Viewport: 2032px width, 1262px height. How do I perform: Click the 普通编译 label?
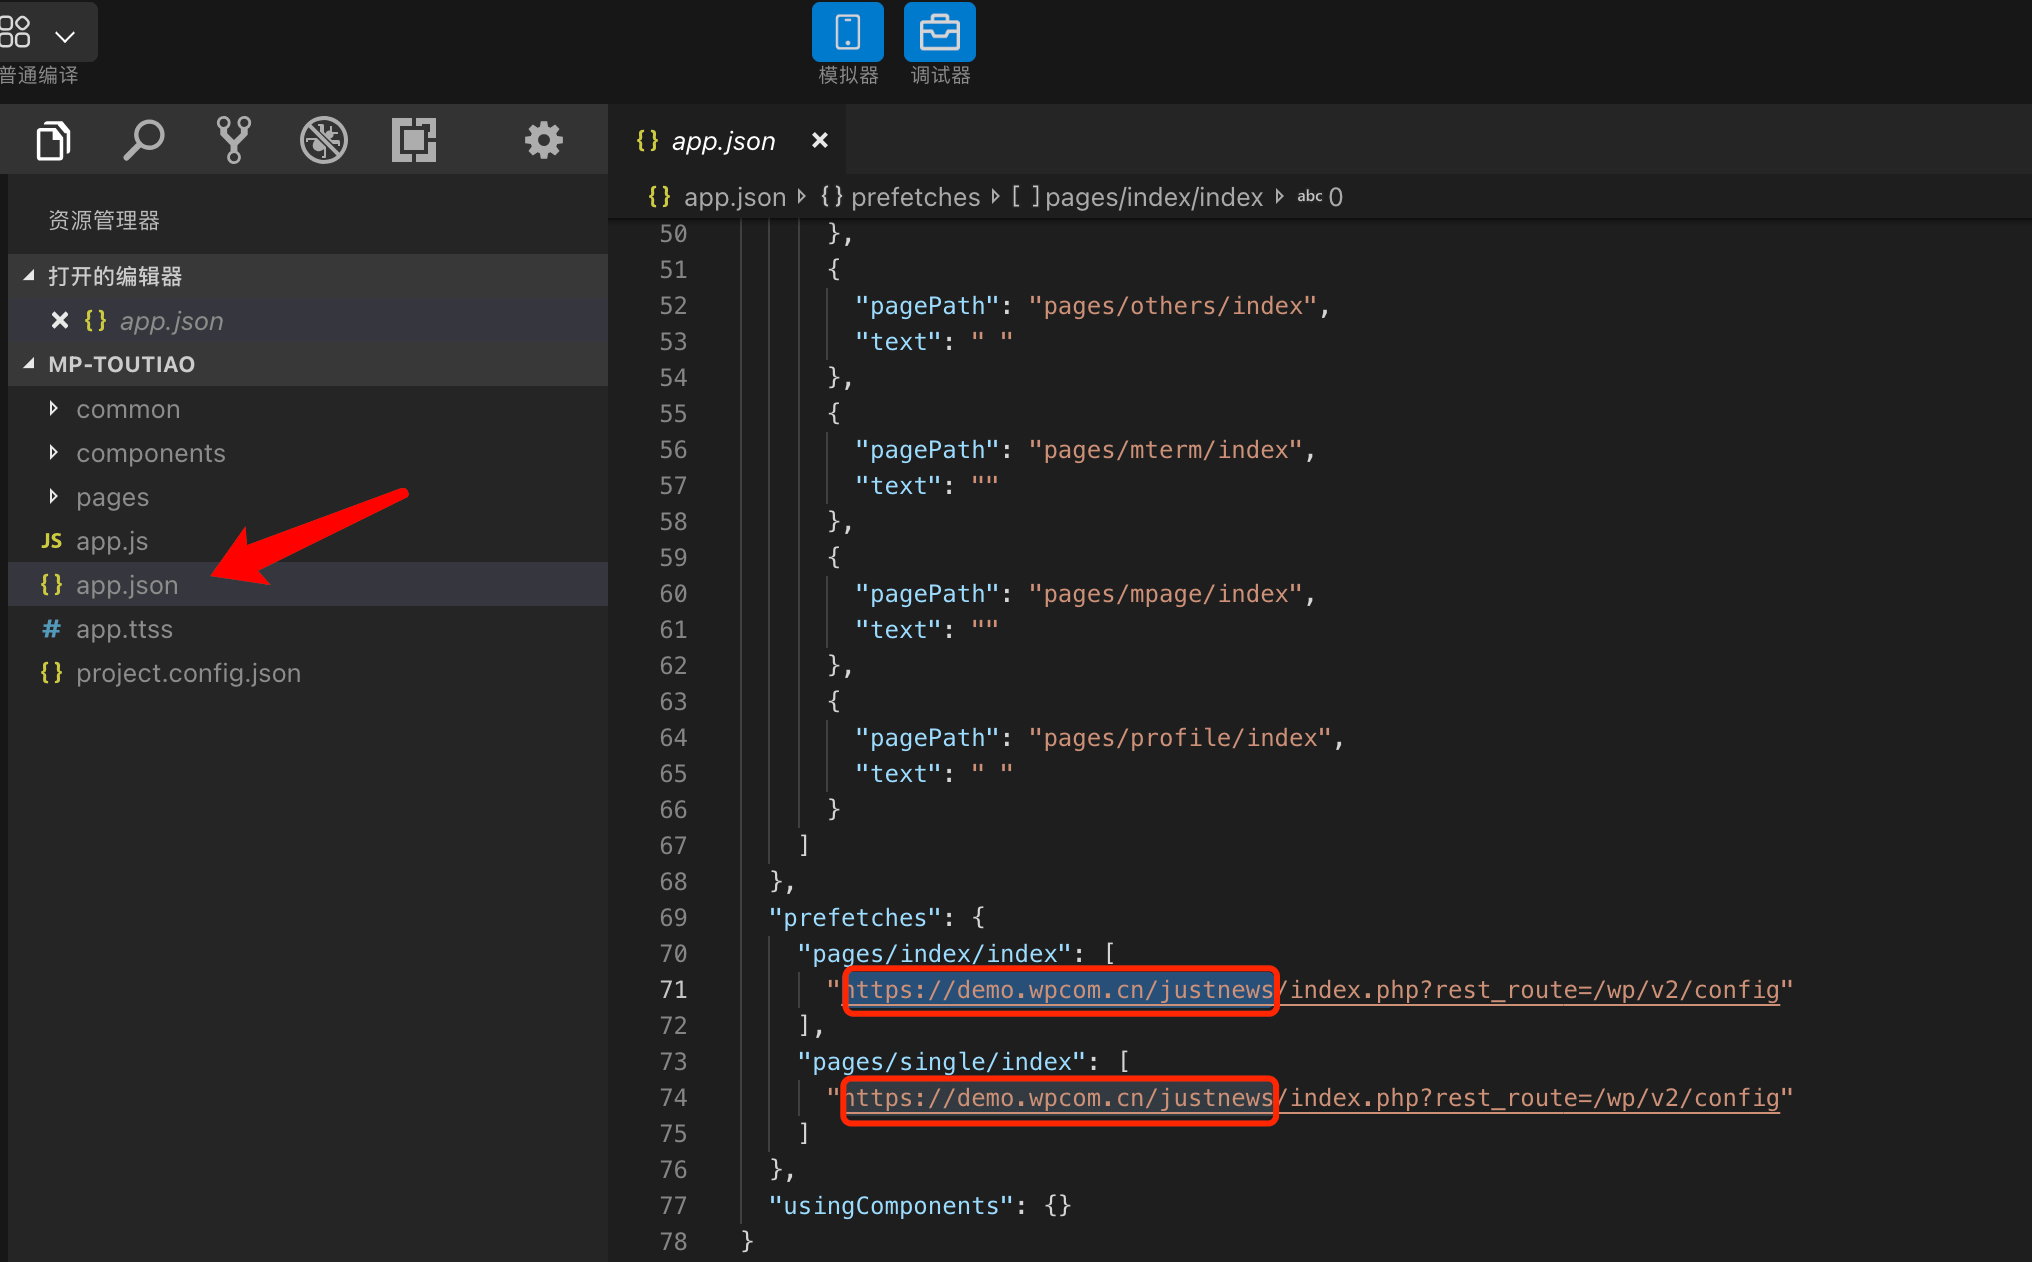[x=38, y=75]
